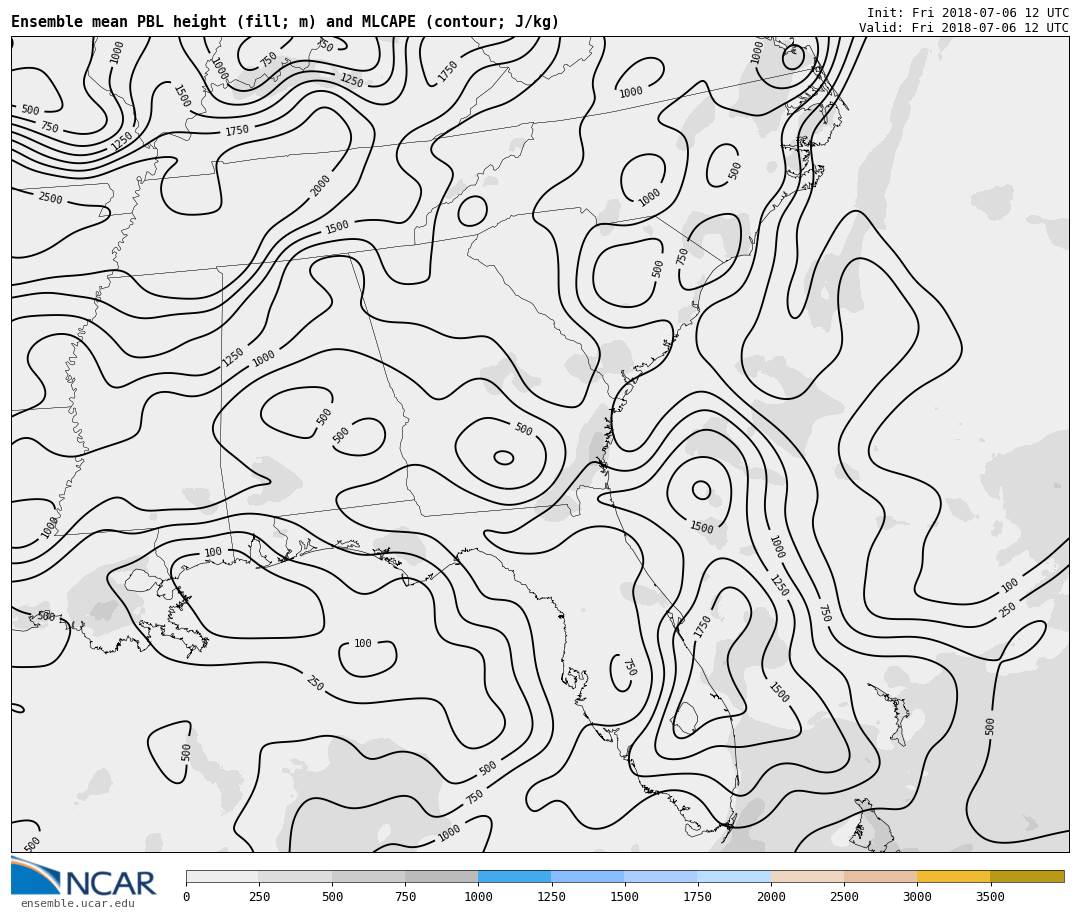
Task: Pick the 500–750 gray colorbar segment
Action: [x=368, y=876]
